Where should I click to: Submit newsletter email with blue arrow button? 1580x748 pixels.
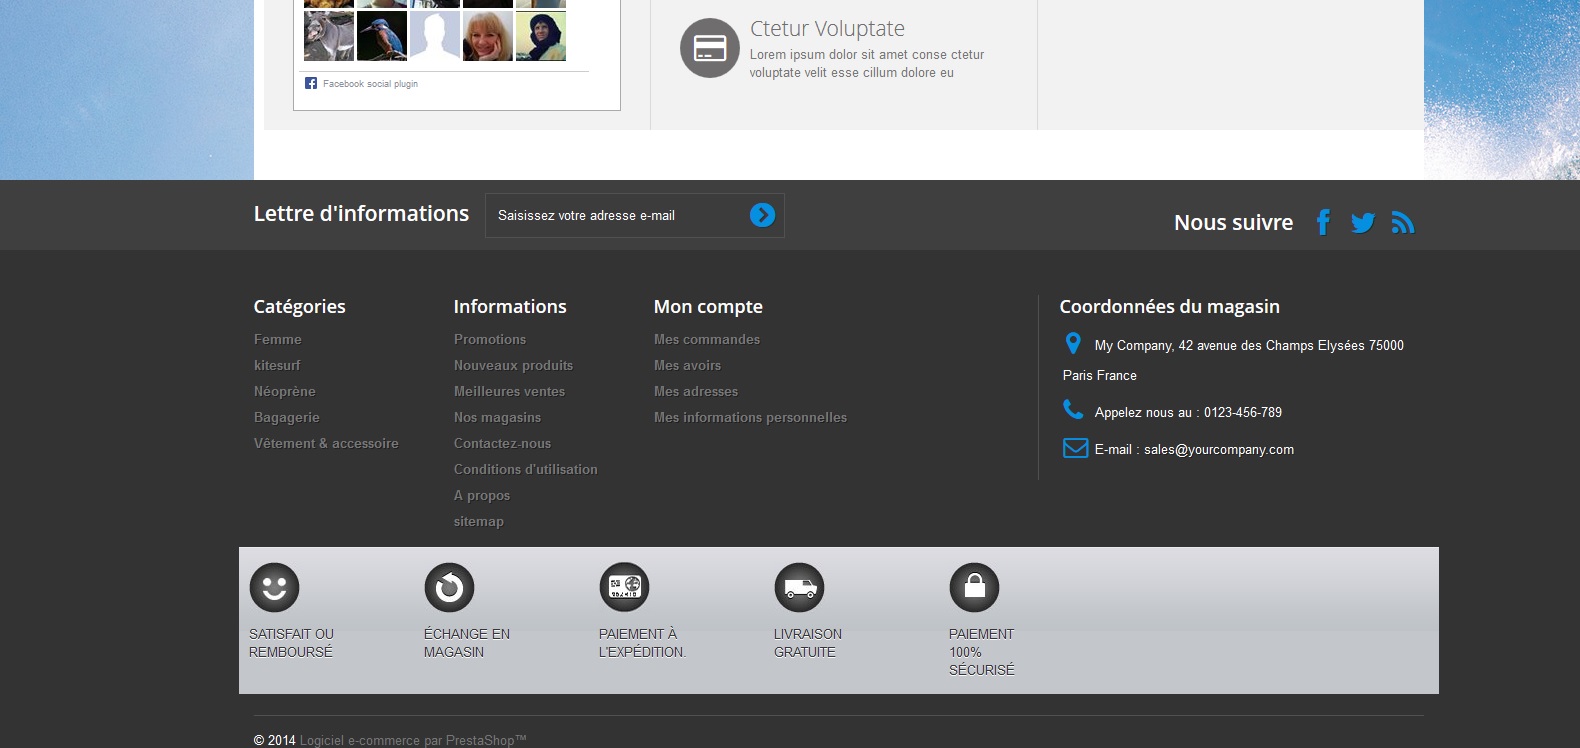coord(762,215)
